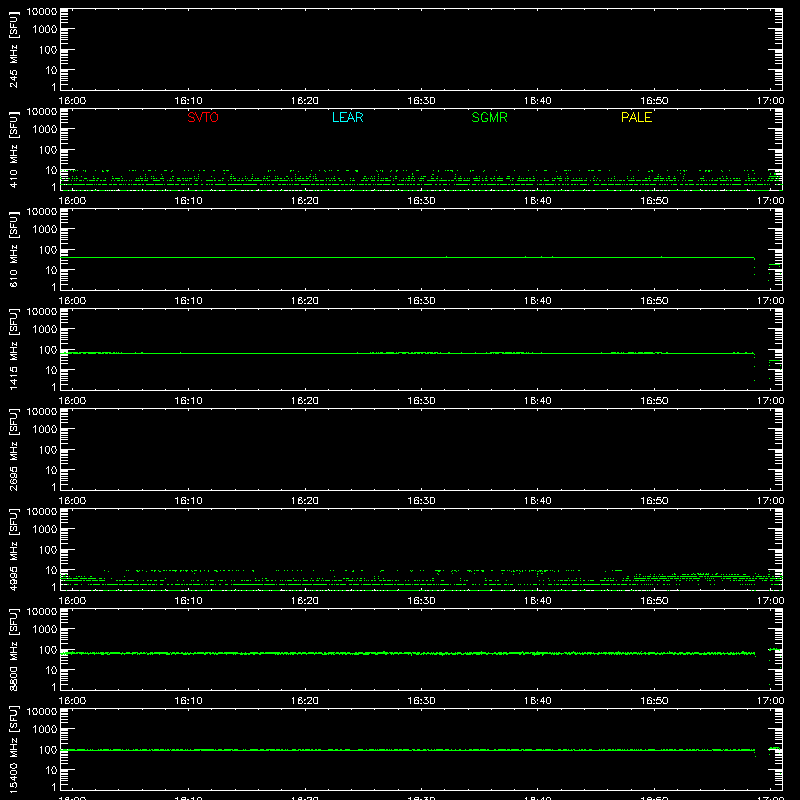Click the green flux trace in 8800 MHz panel
This screenshot has width=800, height=800.
pos(407,653)
